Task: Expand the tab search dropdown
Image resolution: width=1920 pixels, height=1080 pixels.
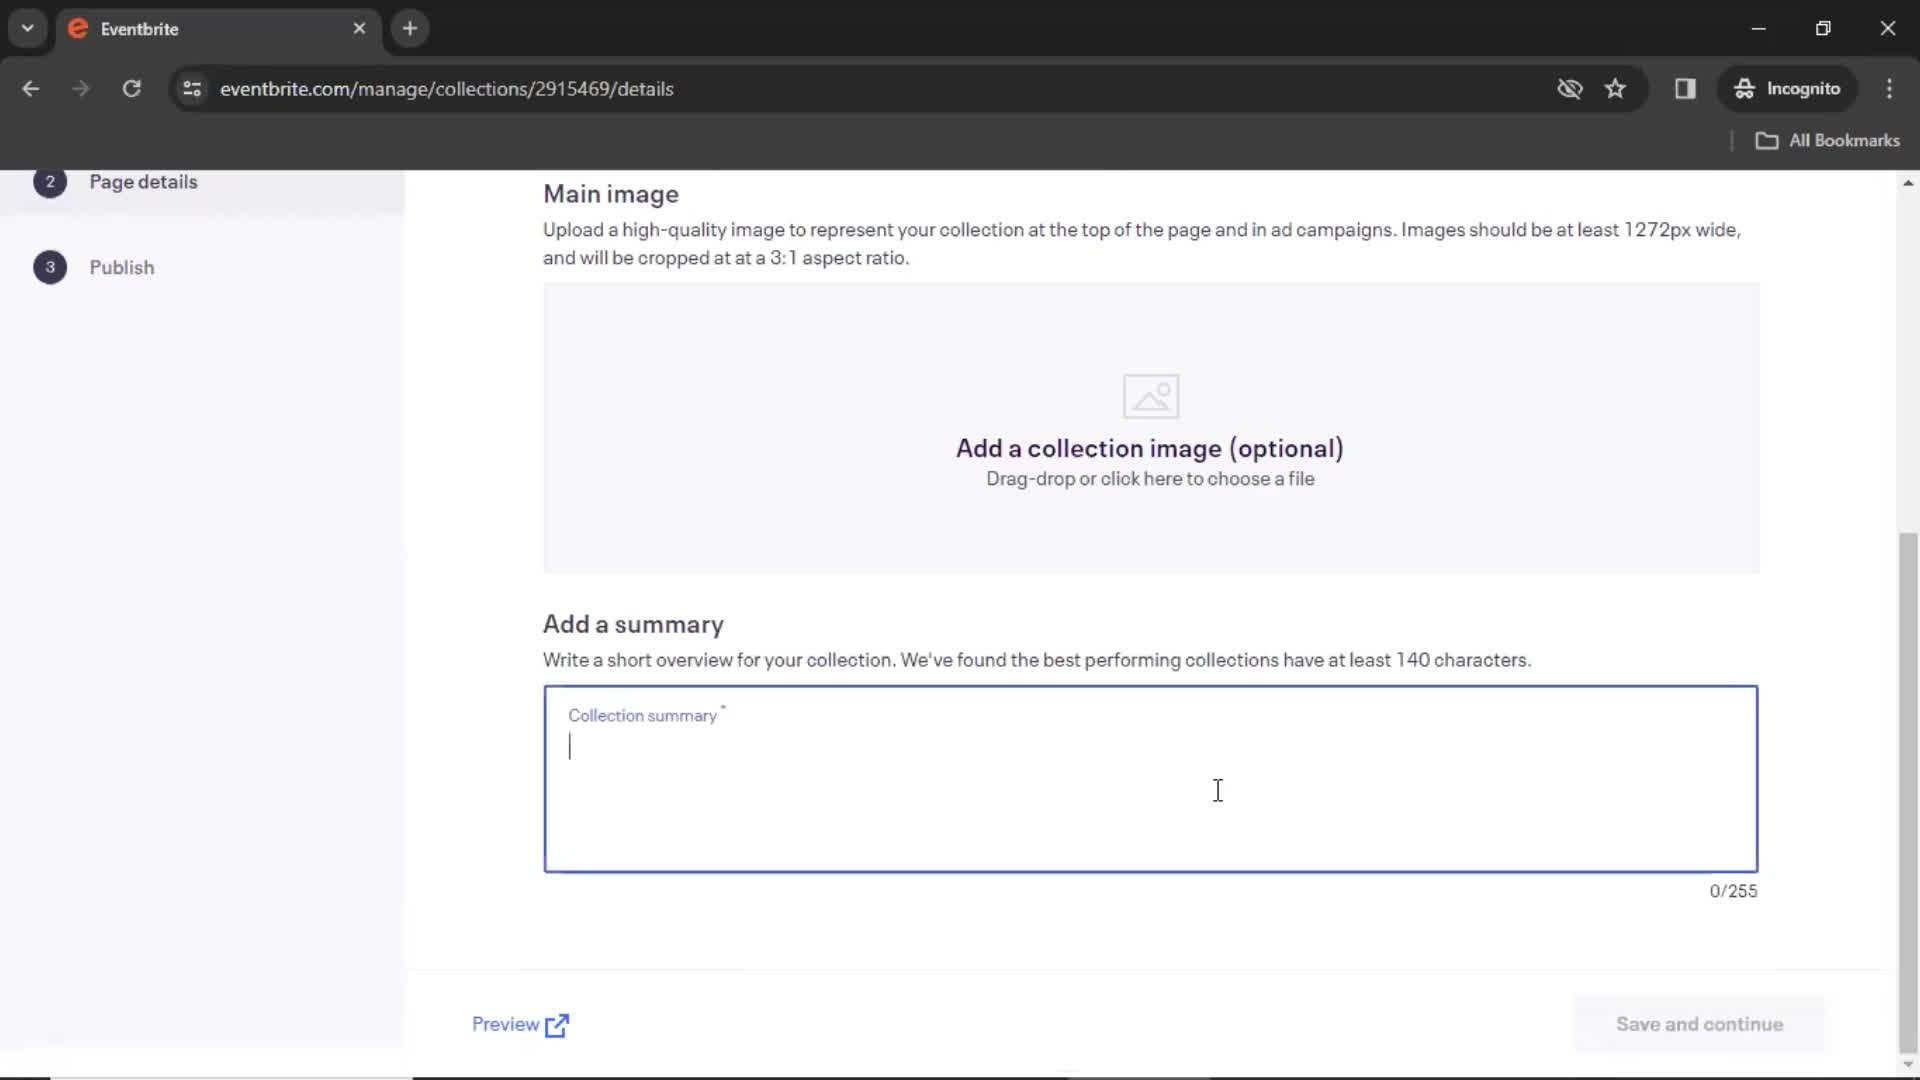Action: coord(27,28)
